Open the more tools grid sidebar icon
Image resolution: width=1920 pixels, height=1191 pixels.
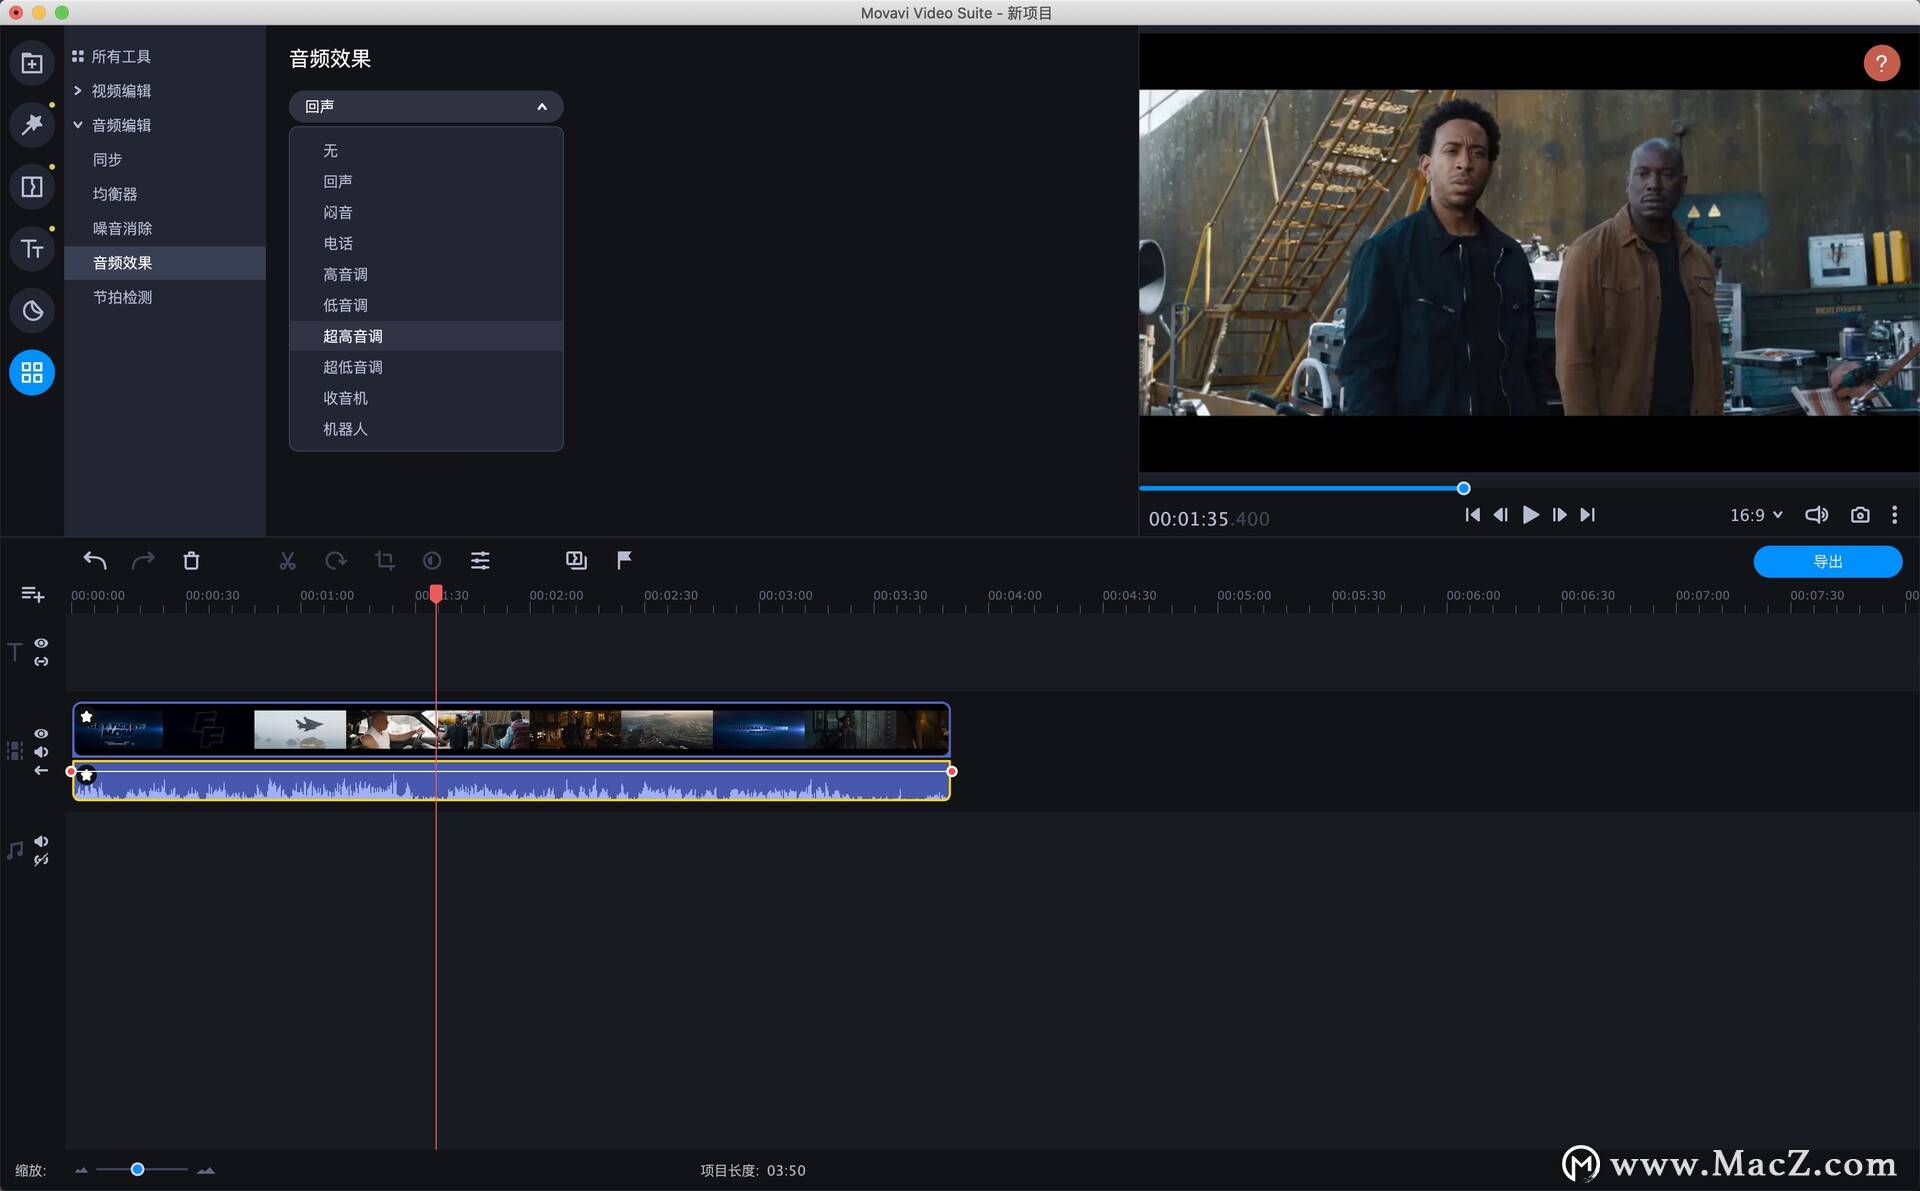point(32,373)
